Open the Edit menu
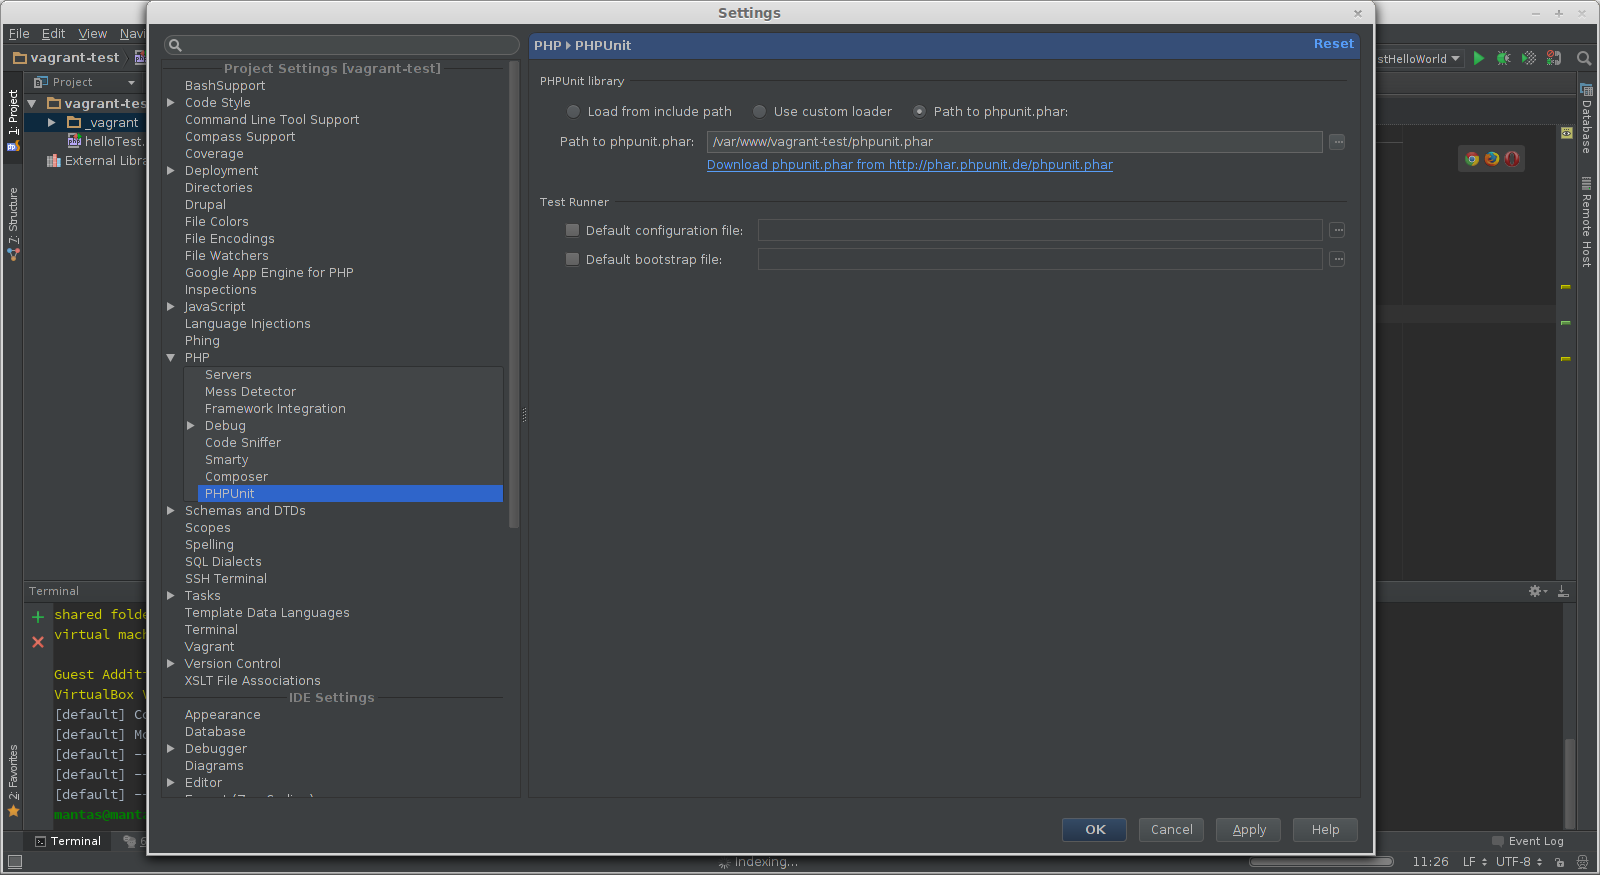This screenshot has height=875, width=1600. tap(53, 34)
